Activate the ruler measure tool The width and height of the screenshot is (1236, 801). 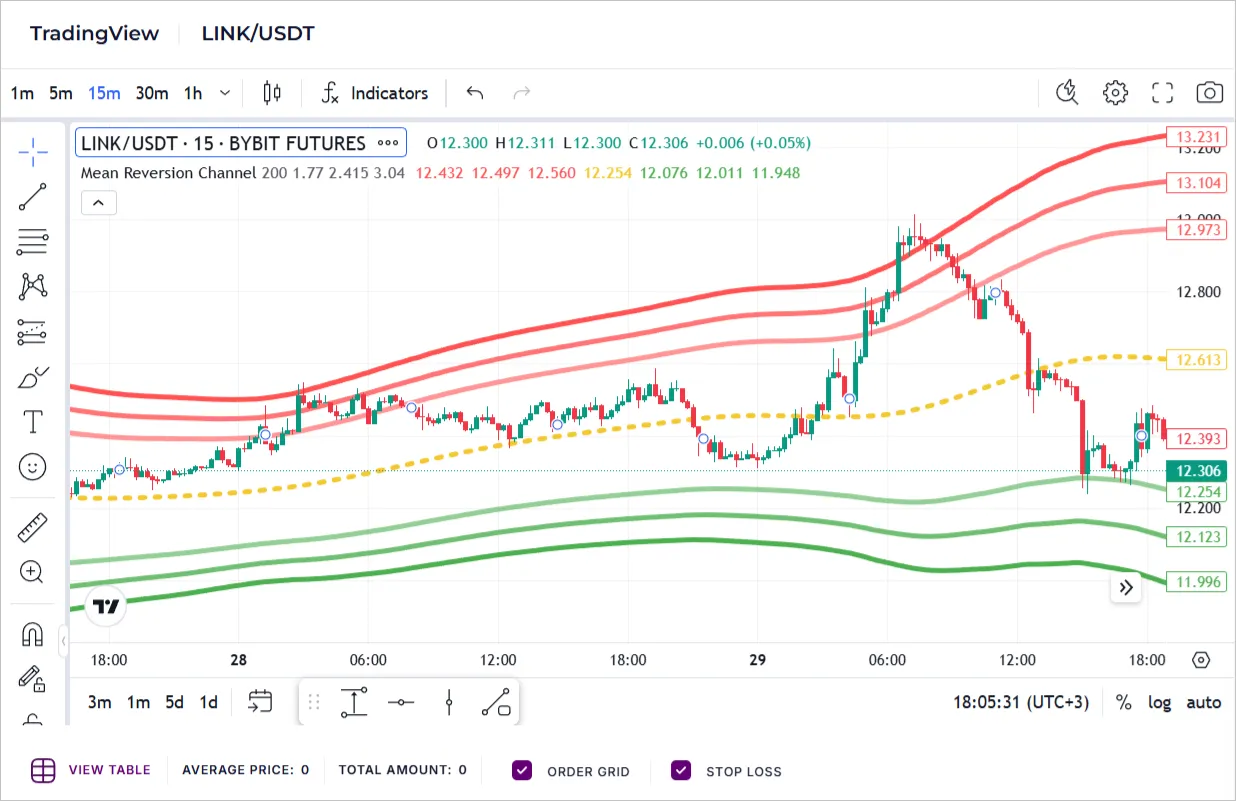pos(33,527)
